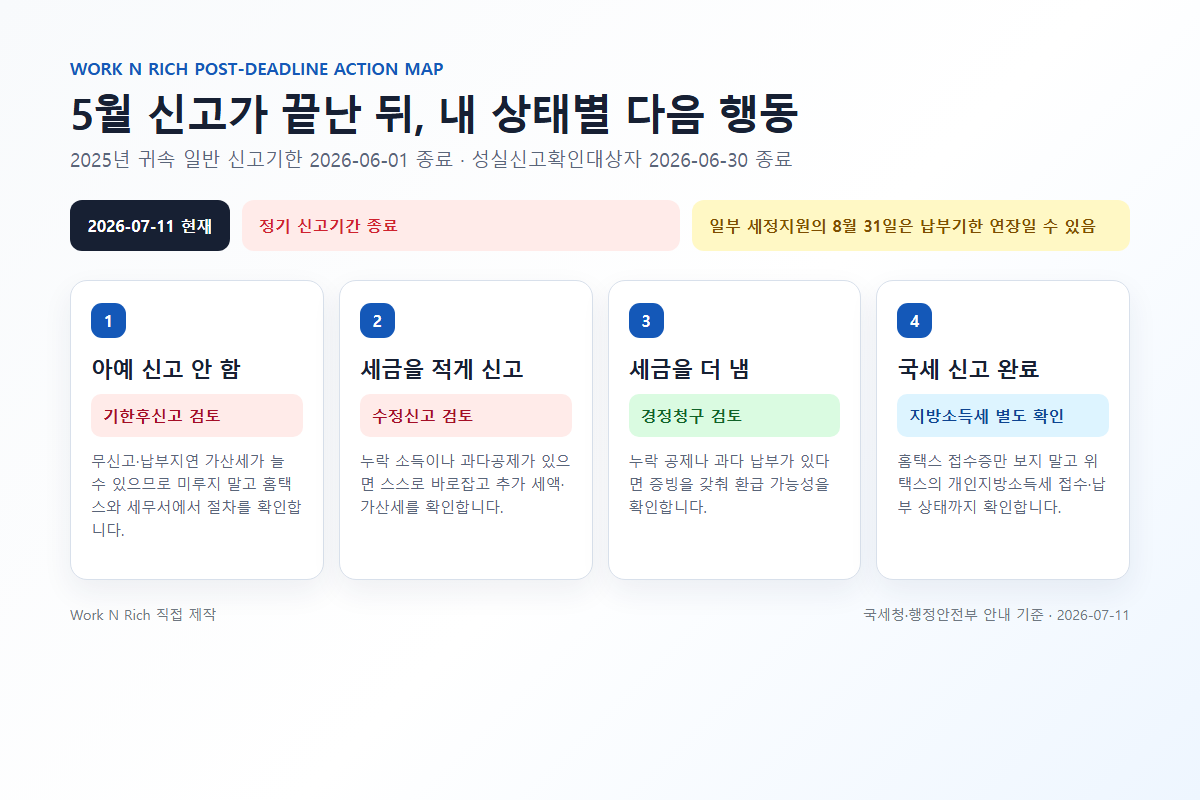
Task: Click the subtitle about 2026-06-01 종료
Action: 431,160
